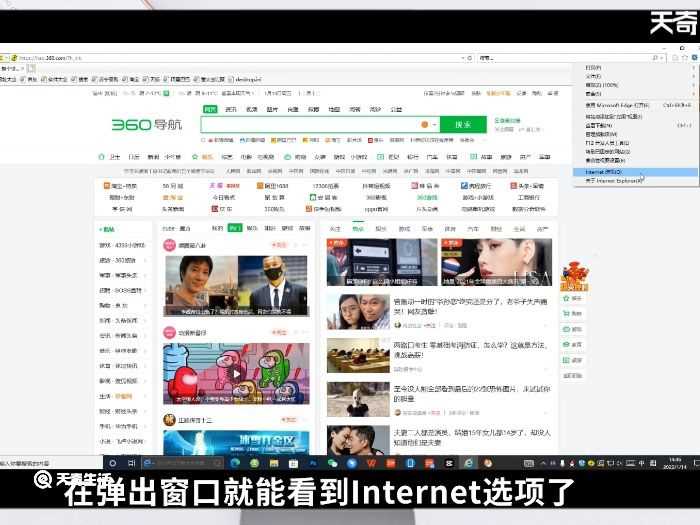Screen dimensions: 700x525
Task: Click the IE page icon in address bar
Action: (14, 58)
